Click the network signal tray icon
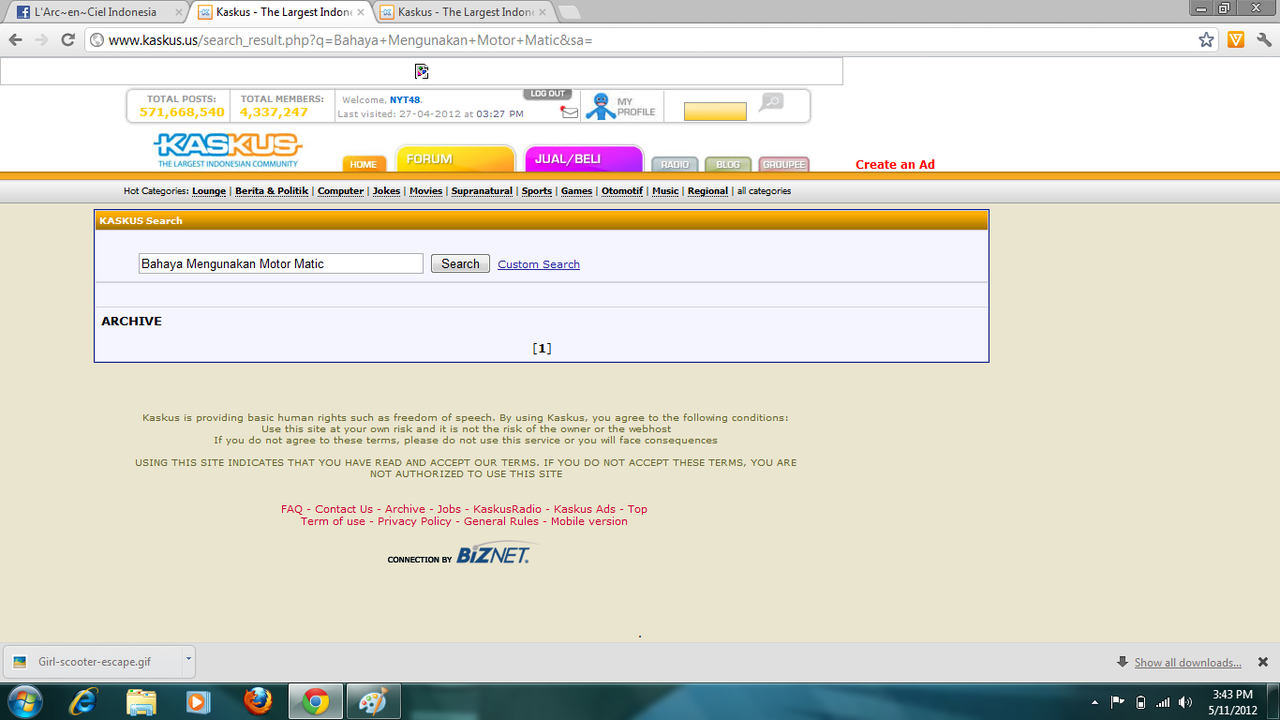1280x720 pixels. coord(1163,702)
